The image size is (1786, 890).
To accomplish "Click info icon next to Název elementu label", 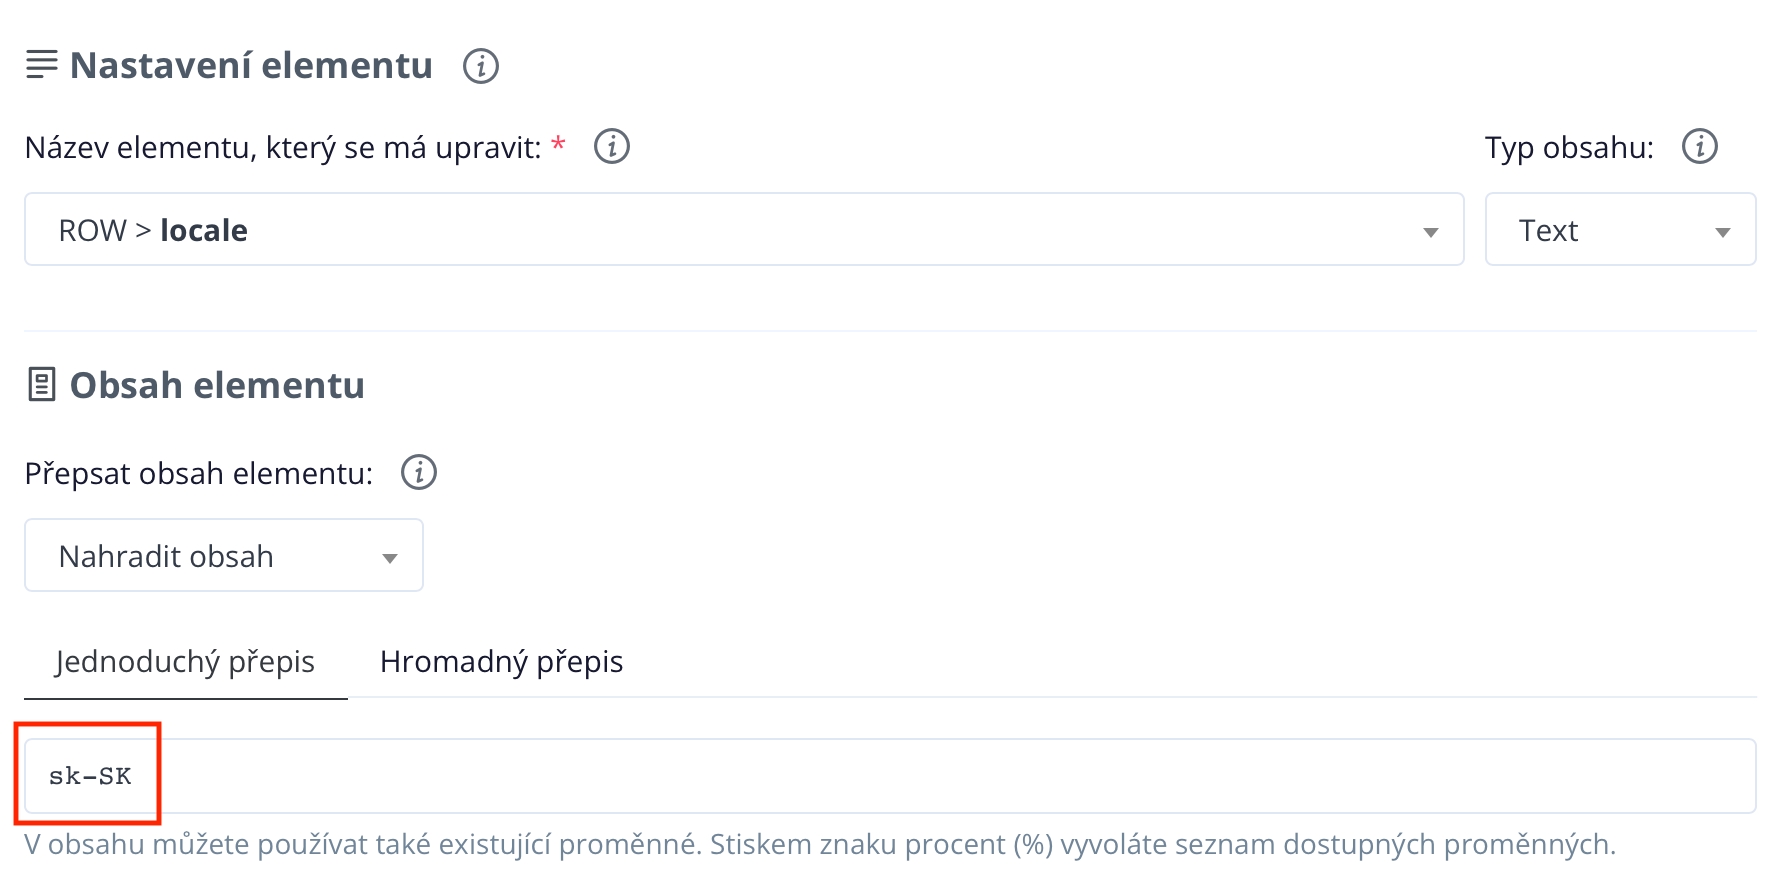I will [x=612, y=147].
